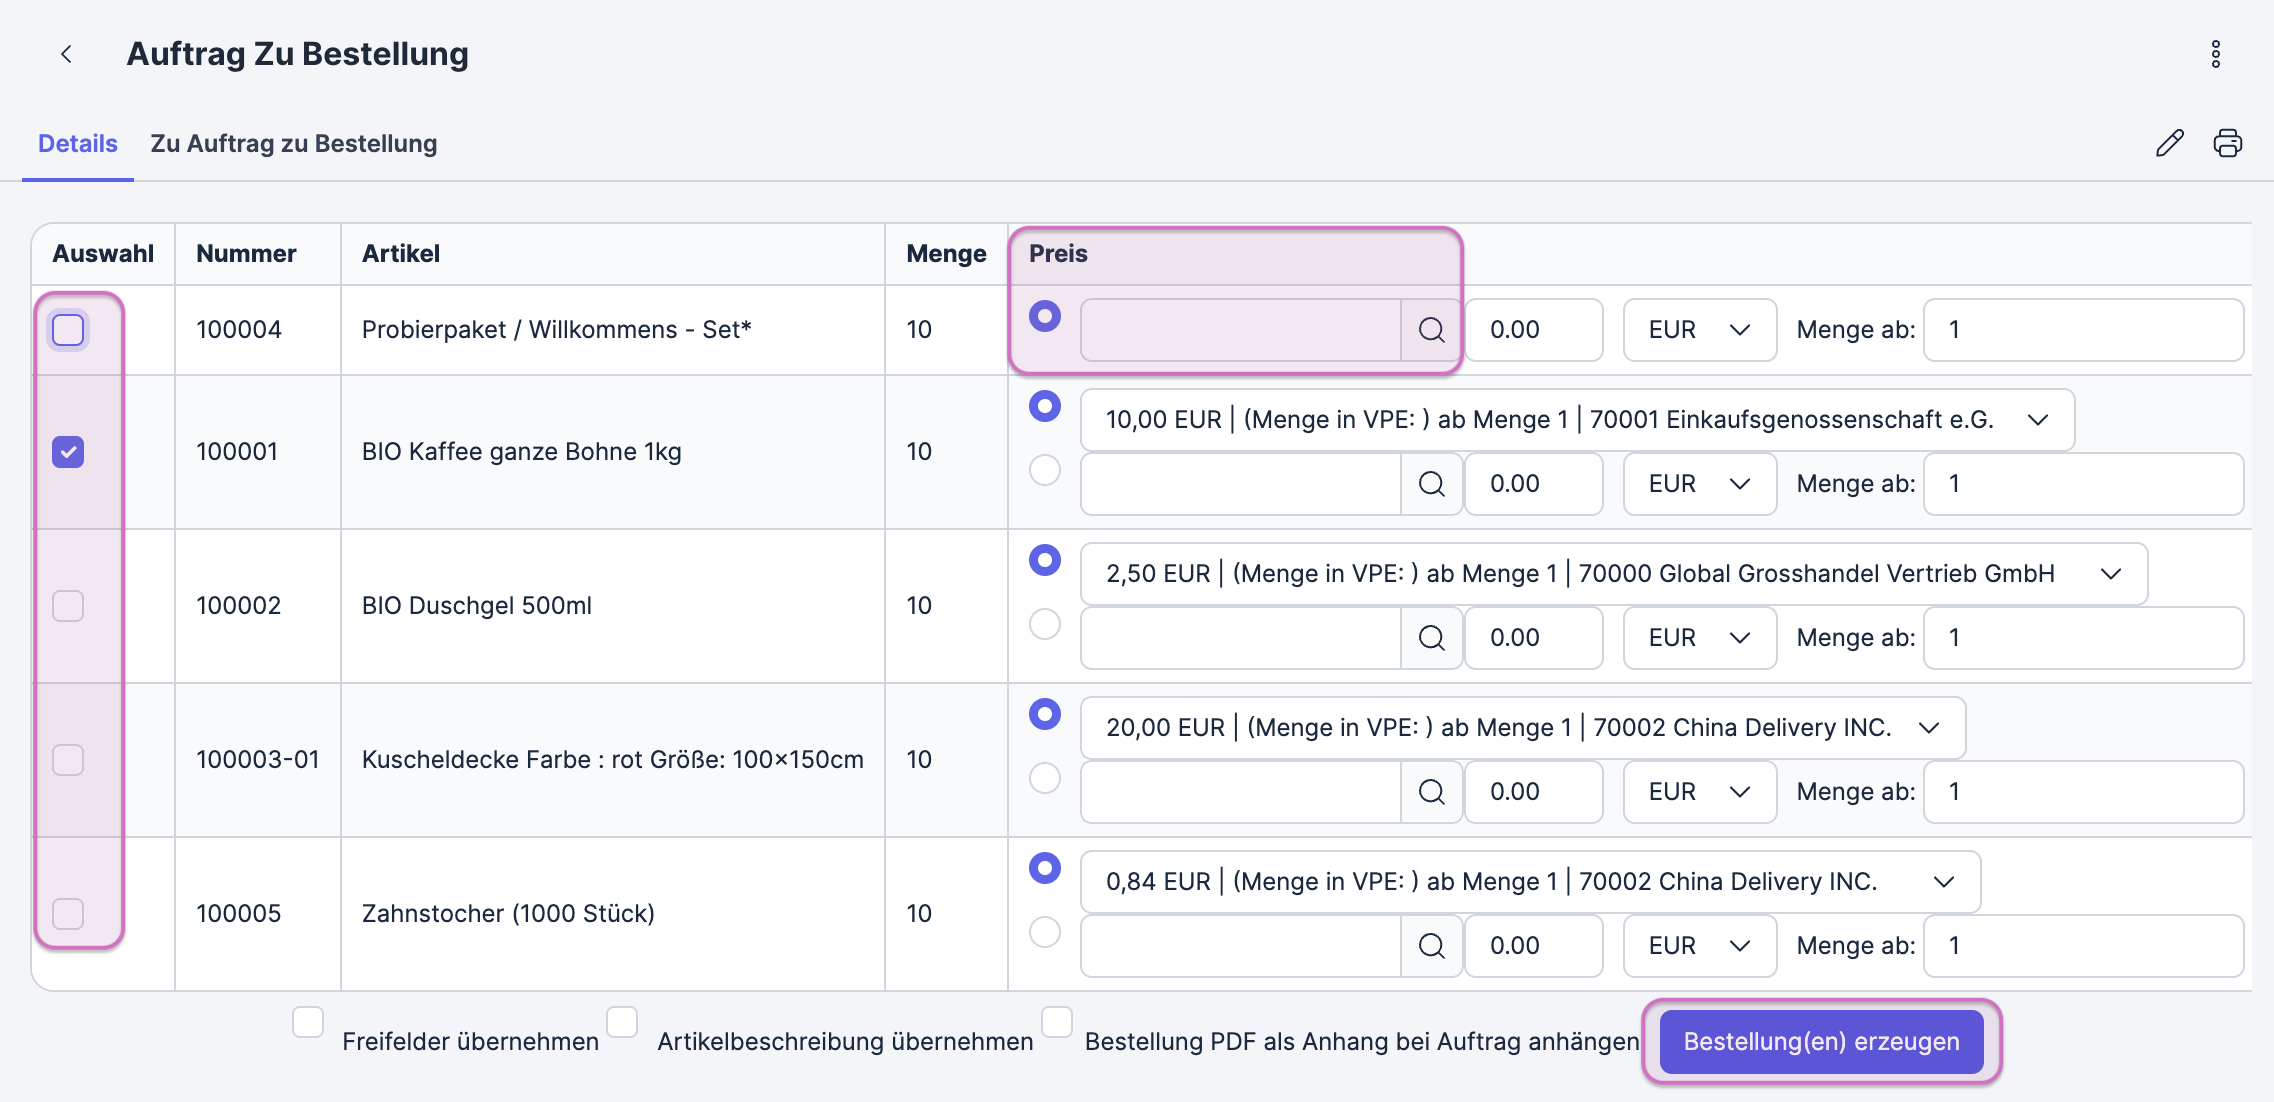The image size is (2274, 1102).
Task: Click Bestellung(en) erzeugen button
Action: (x=1820, y=1042)
